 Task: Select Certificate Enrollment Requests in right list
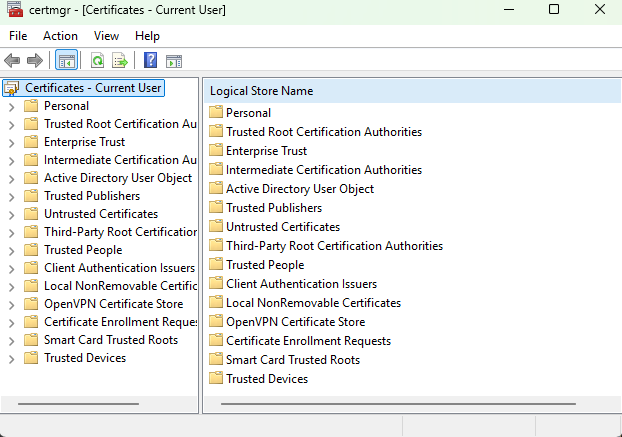309,341
